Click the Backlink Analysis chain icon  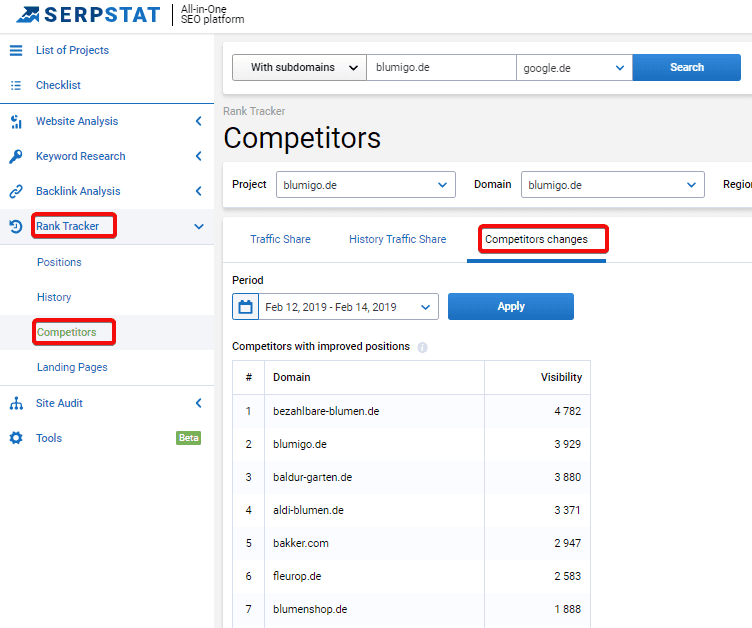click(16, 191)
